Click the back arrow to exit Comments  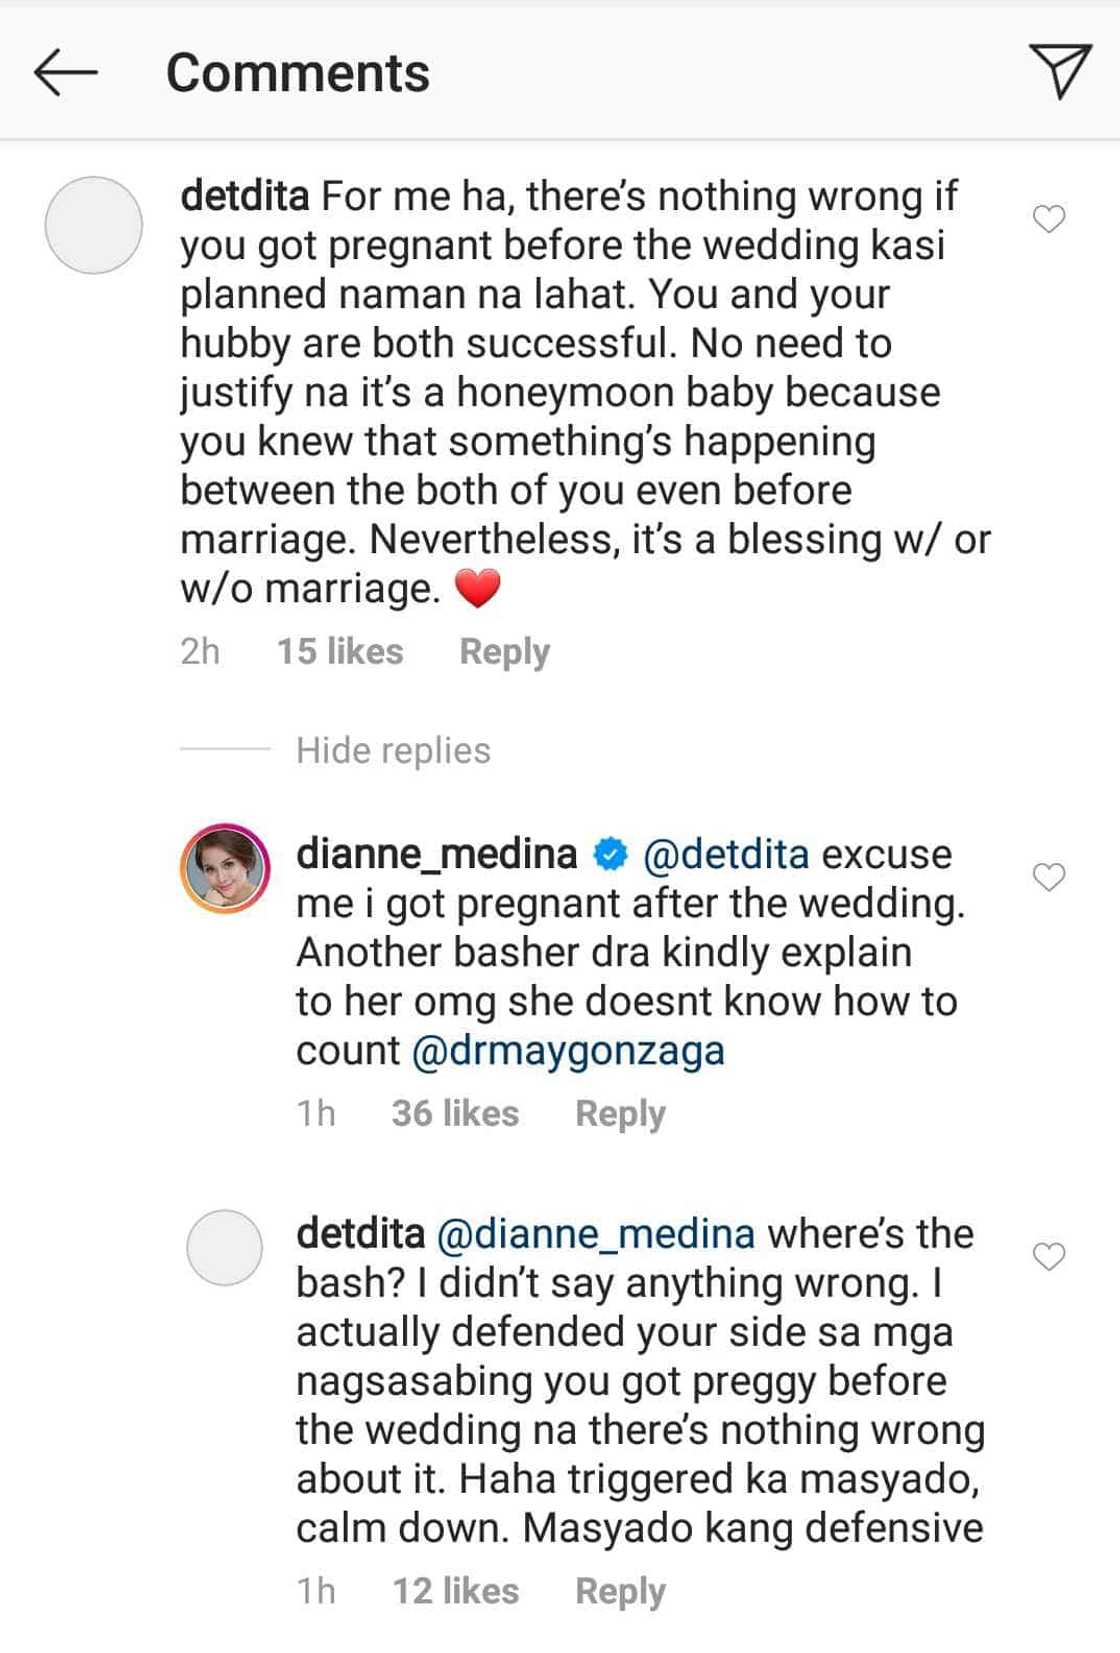pos(66,72)
